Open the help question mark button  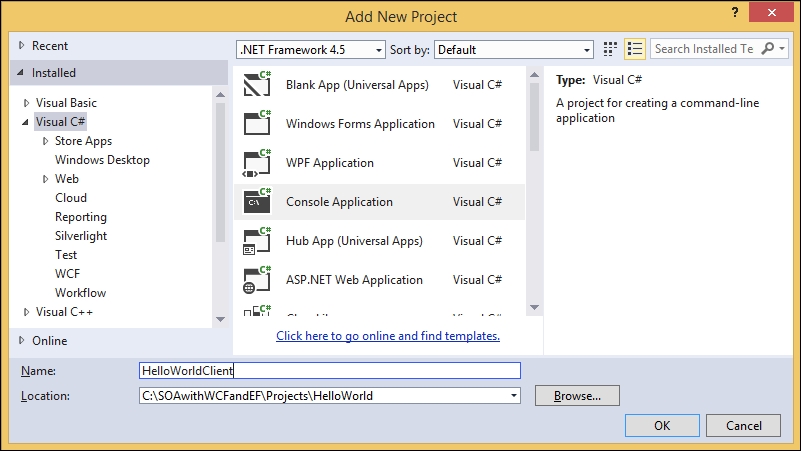[x=735, y=12]
